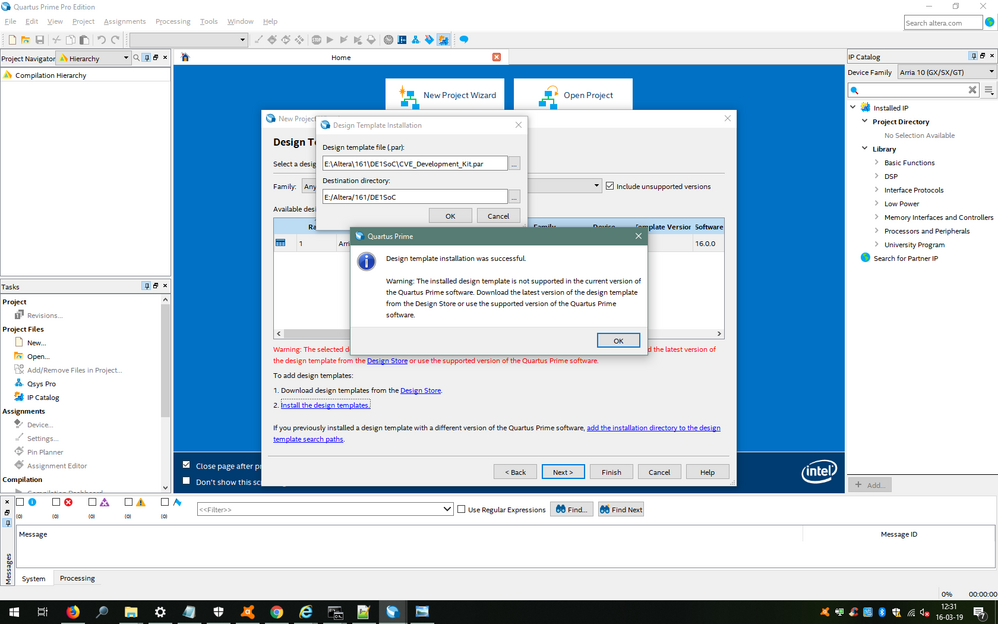This screenshot has width=998, height=624.
Task: Click Finish in New Project Wizard
Action: pos(611,472)
